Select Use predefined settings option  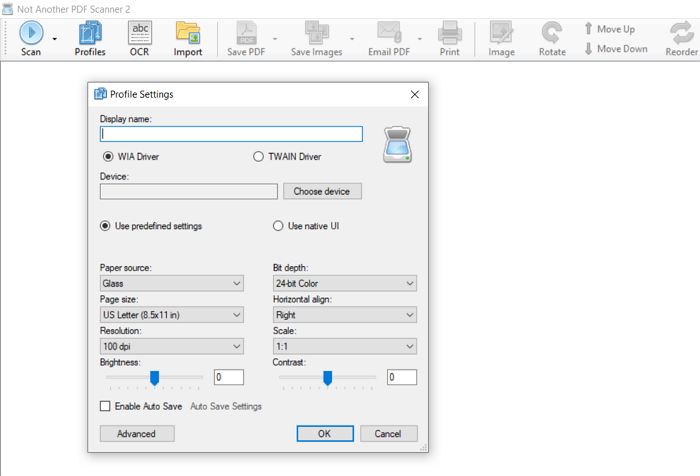105,226
